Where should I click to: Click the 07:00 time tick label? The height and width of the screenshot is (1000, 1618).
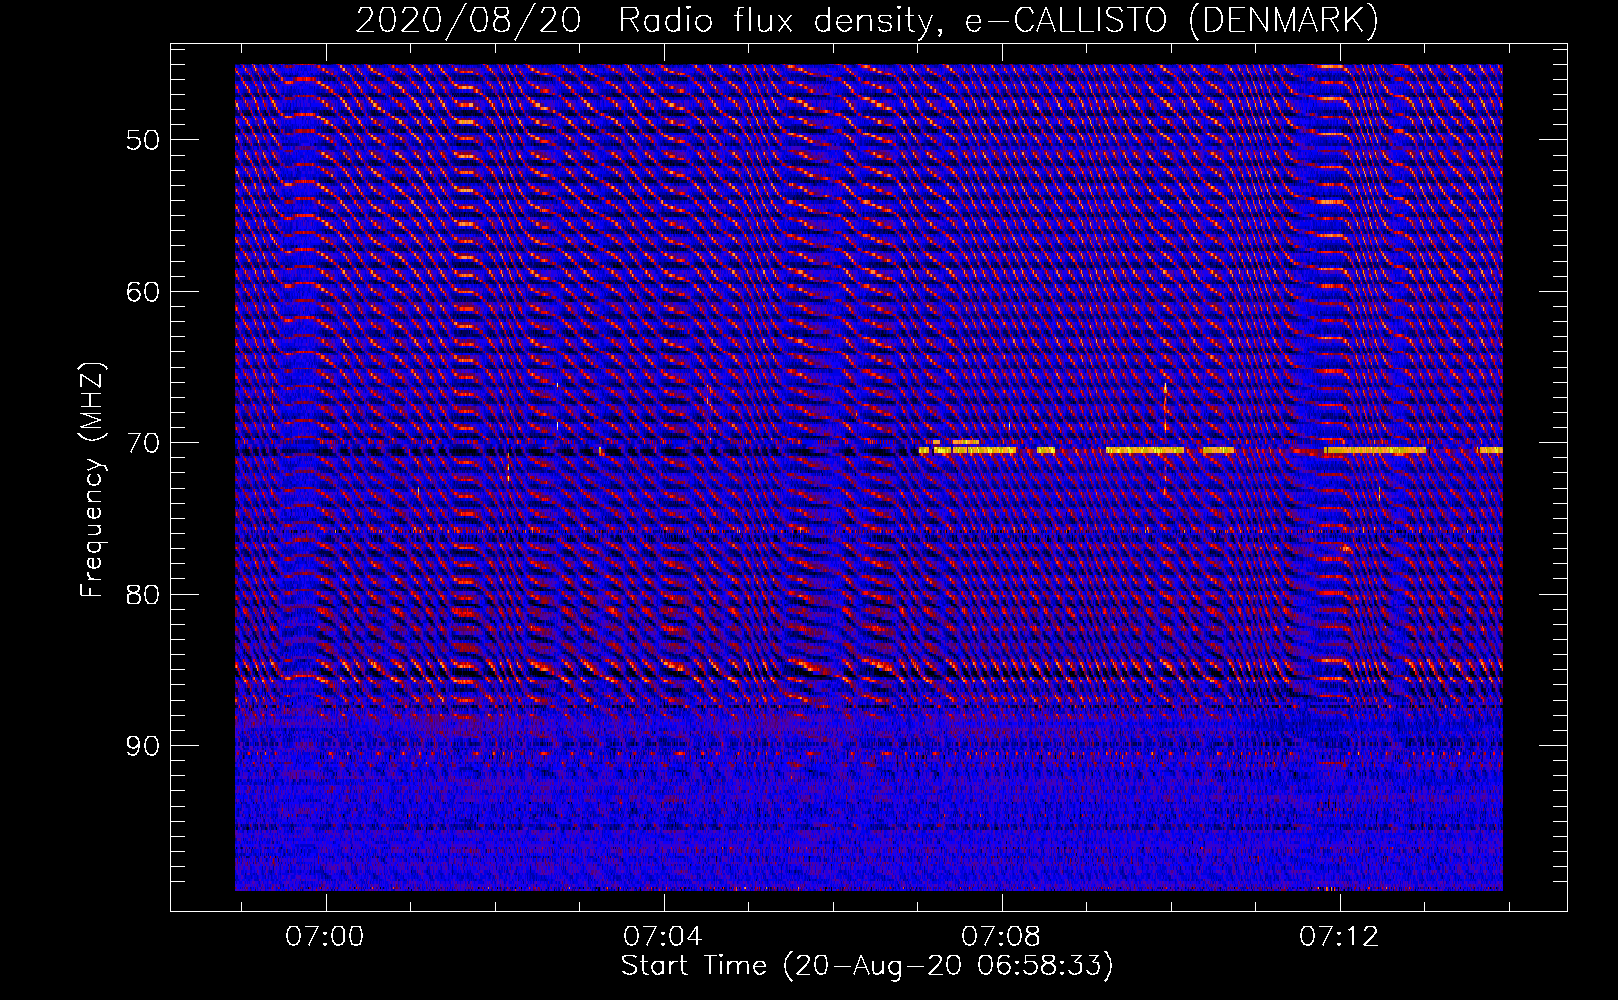tap(325, 936)
